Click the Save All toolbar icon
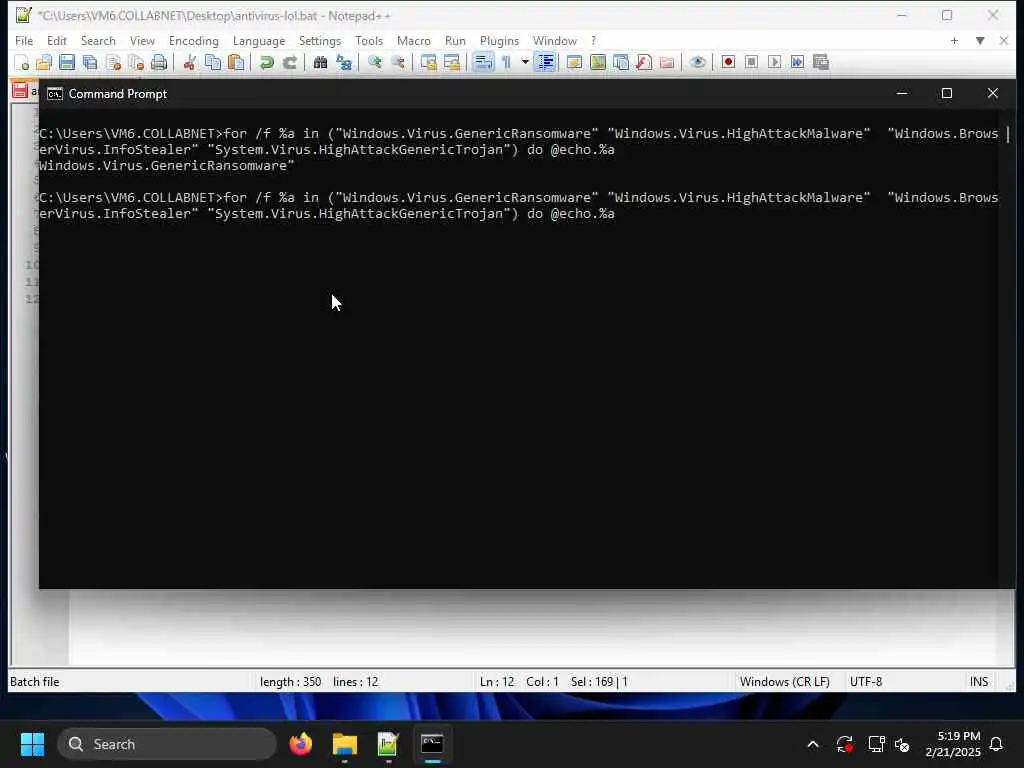Viewport: 1024px width, 768px height. 90,63
